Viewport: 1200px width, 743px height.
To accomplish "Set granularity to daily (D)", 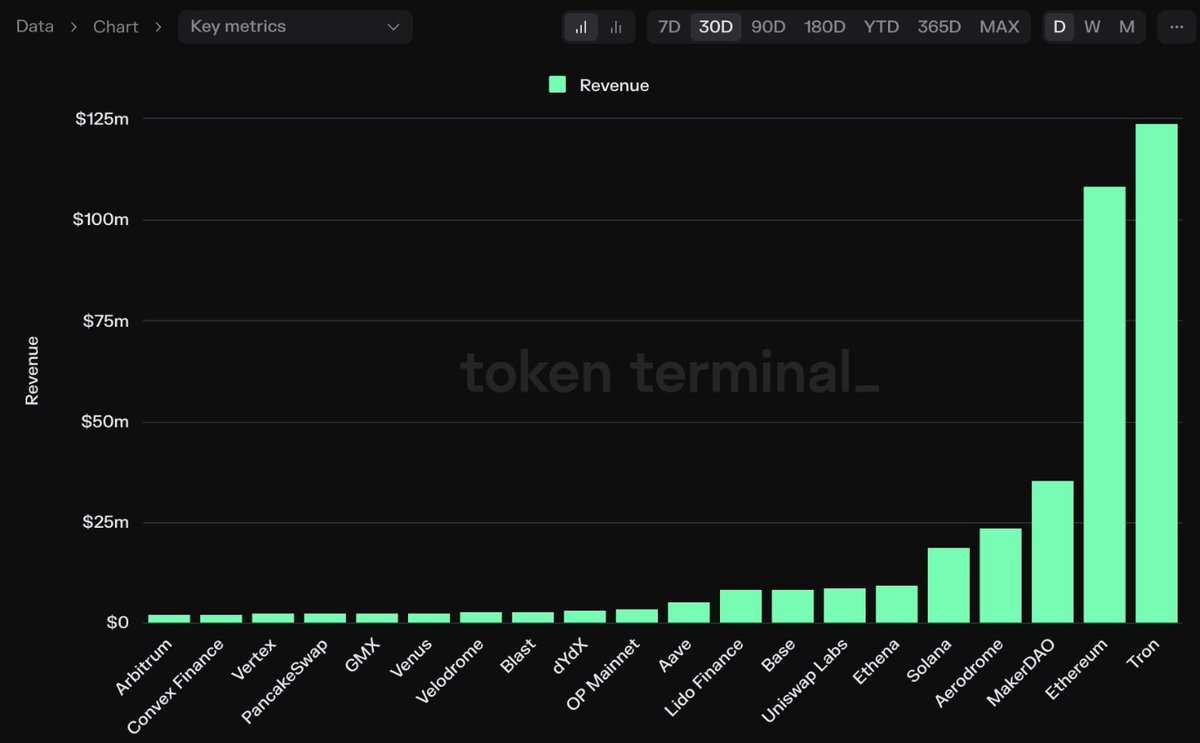I will 1059,27.
